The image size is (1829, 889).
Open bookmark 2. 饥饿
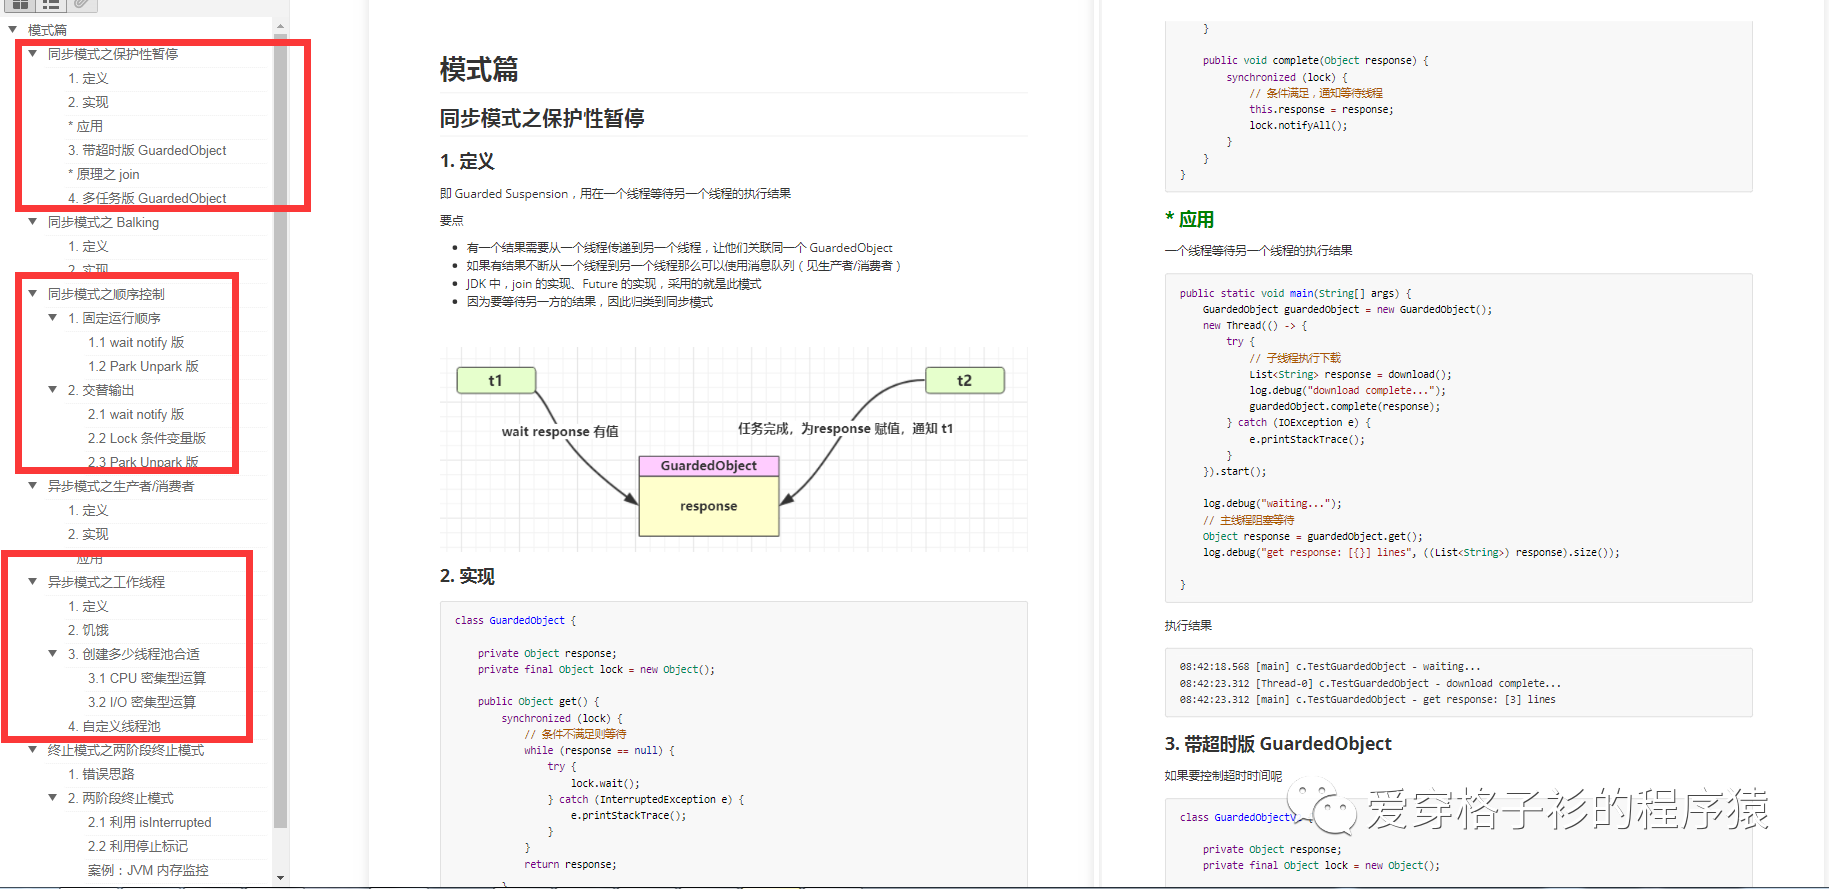[x=88, y=630]
